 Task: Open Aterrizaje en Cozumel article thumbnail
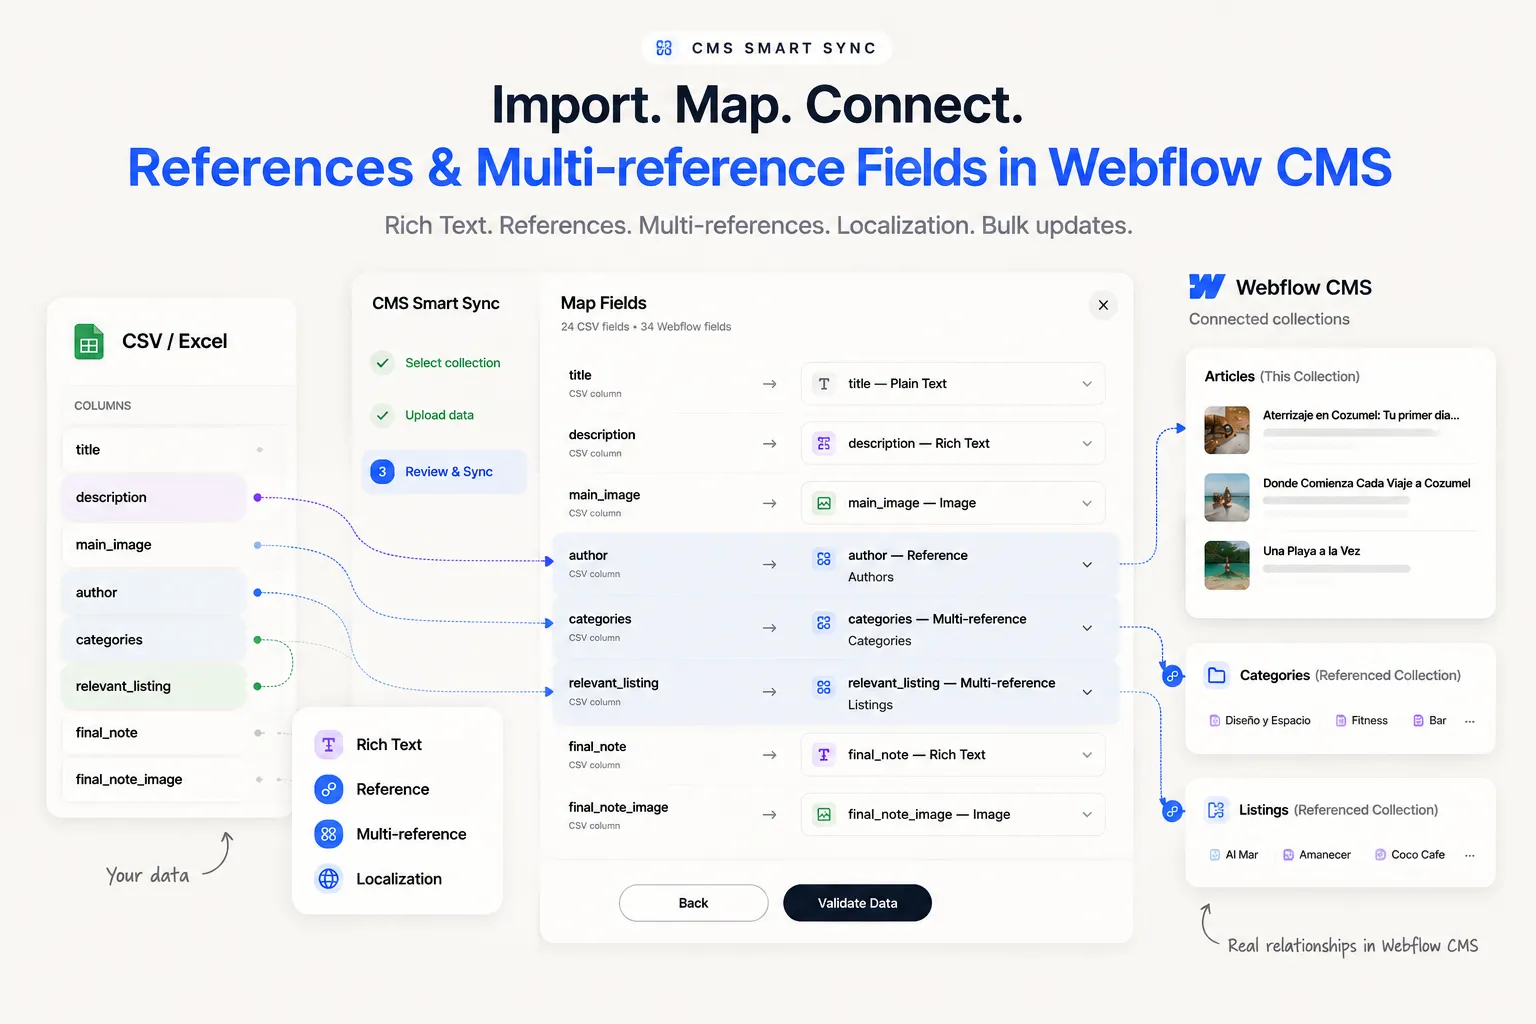(x=1227, y=430)
